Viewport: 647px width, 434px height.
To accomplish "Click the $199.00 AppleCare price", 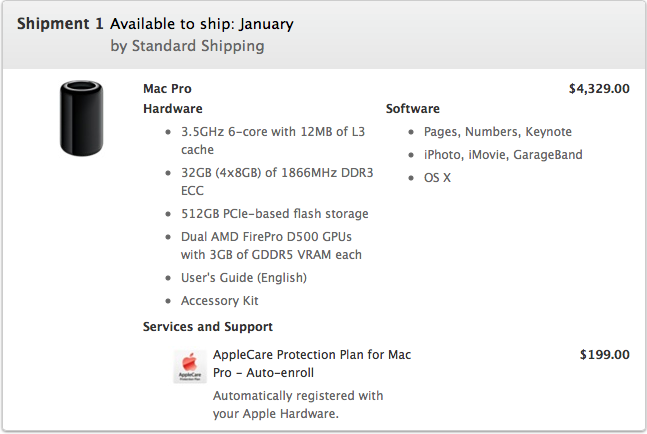I will click(604, 354).
